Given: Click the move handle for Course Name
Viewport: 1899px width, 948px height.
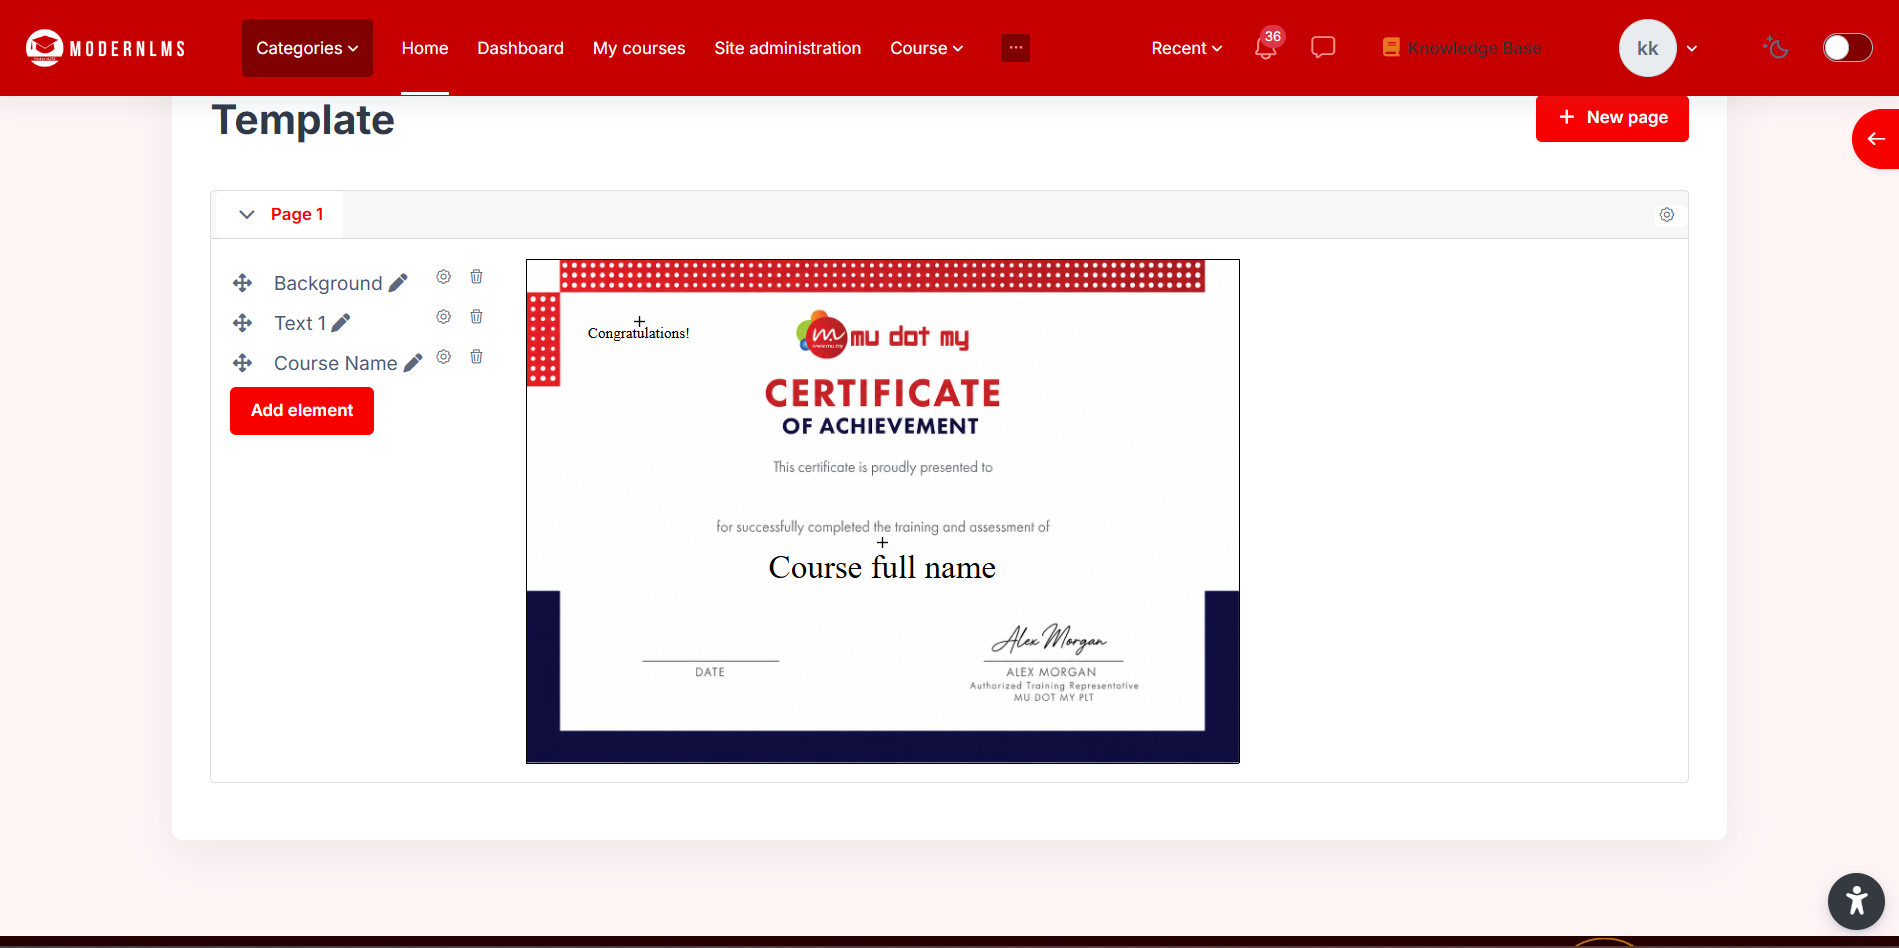Looking at the screenshot, I should (242, 363).
